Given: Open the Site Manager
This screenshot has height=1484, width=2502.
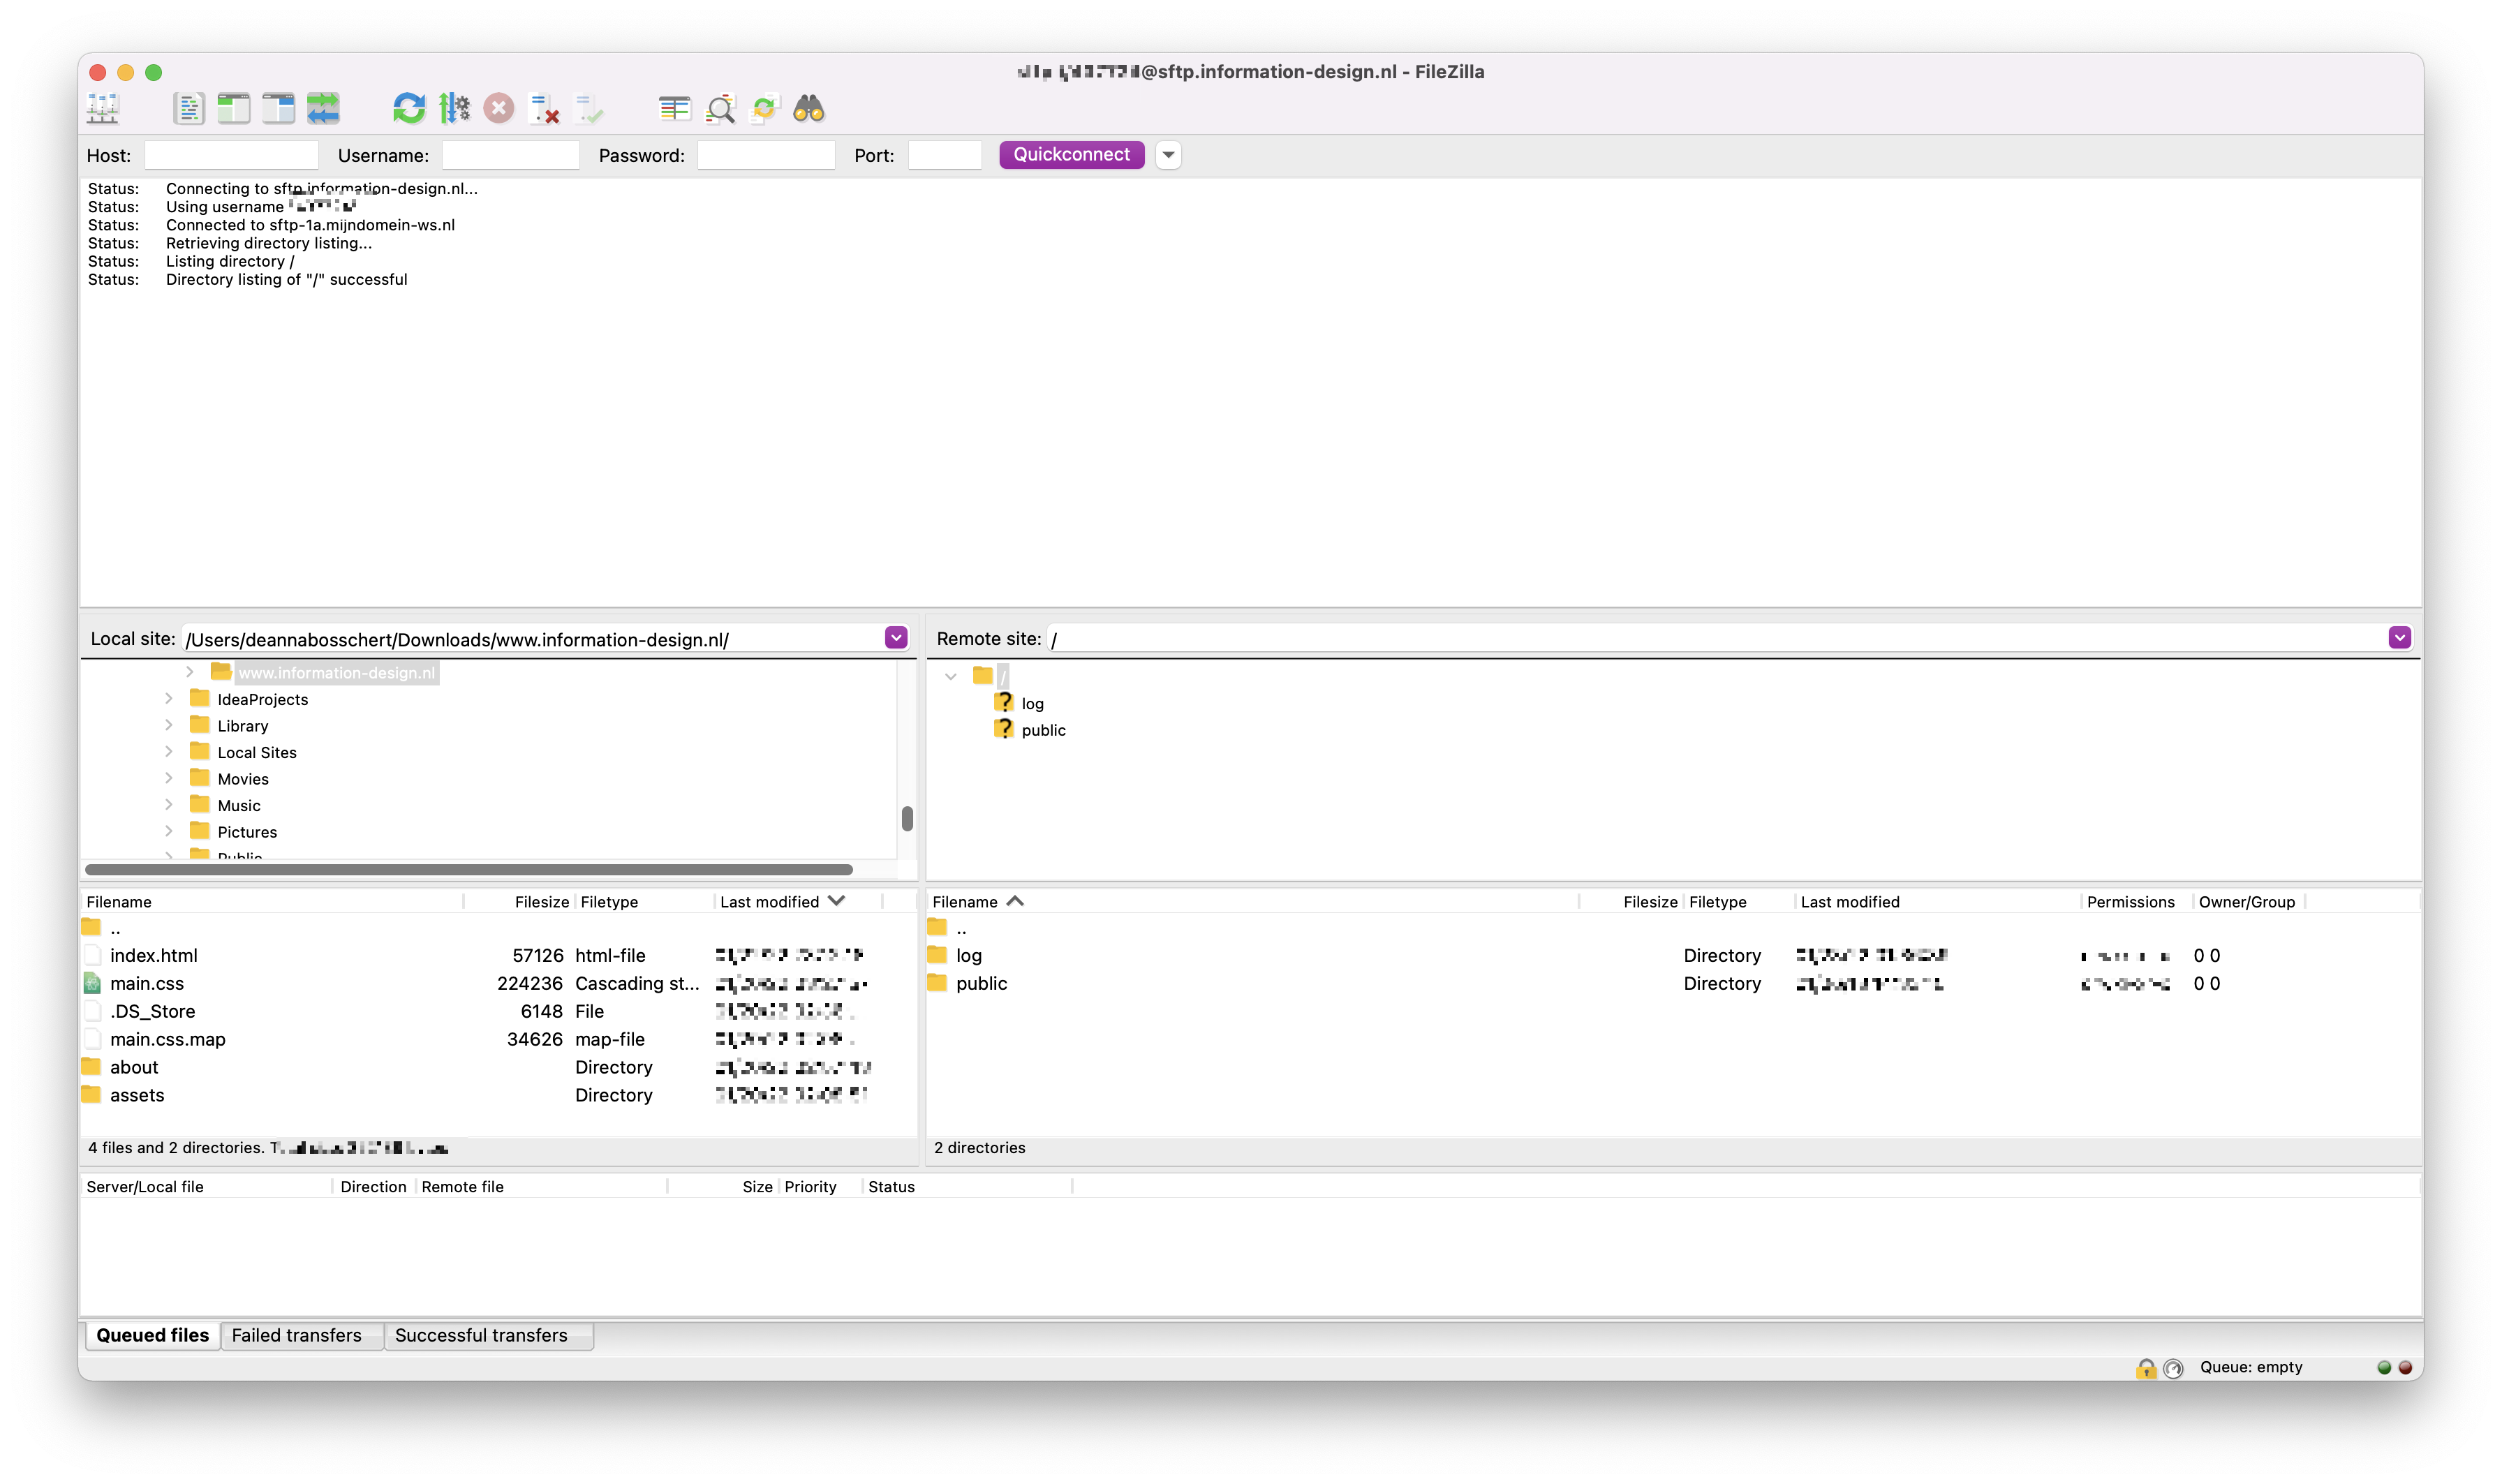Looking at the screenshot, I should pos(103,108).
